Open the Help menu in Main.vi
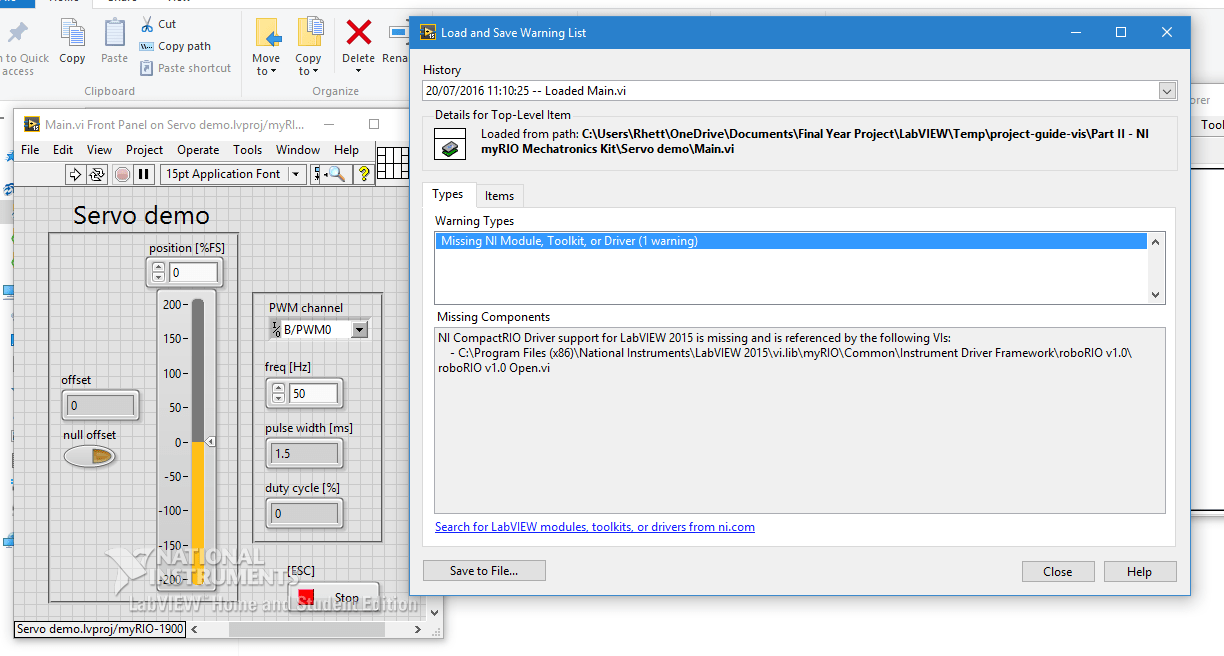The height and width of the screenshot is (656, 1224). click(346, 150)
